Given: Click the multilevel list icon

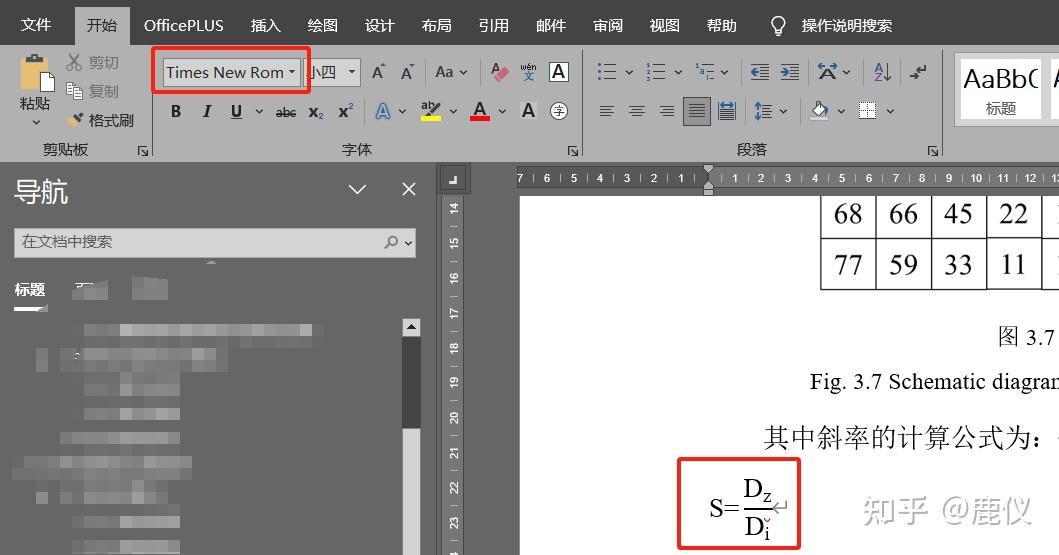Looking at the screenshot, I should click(704, 72).
